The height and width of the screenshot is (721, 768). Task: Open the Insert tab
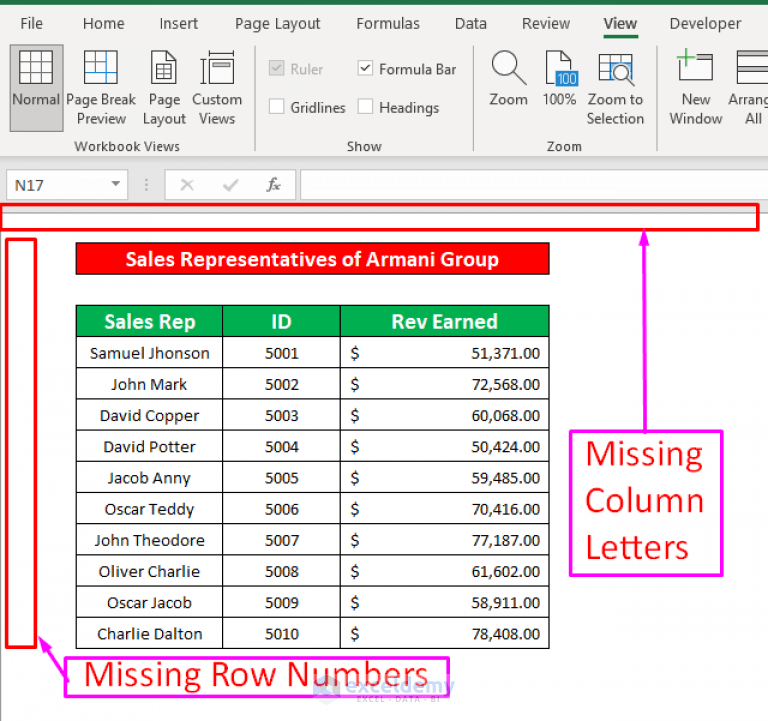pos(178,24)
